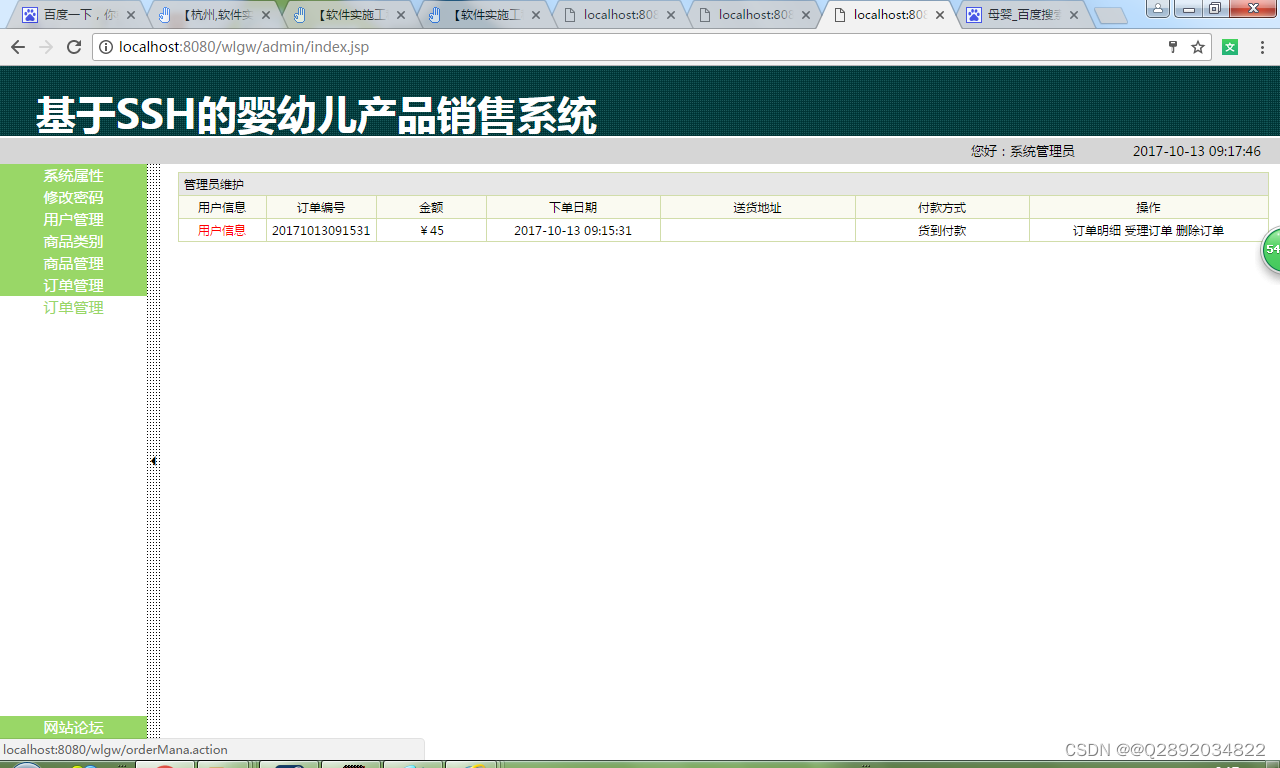Click the 送货地址 column header

(x=757, y=207)
